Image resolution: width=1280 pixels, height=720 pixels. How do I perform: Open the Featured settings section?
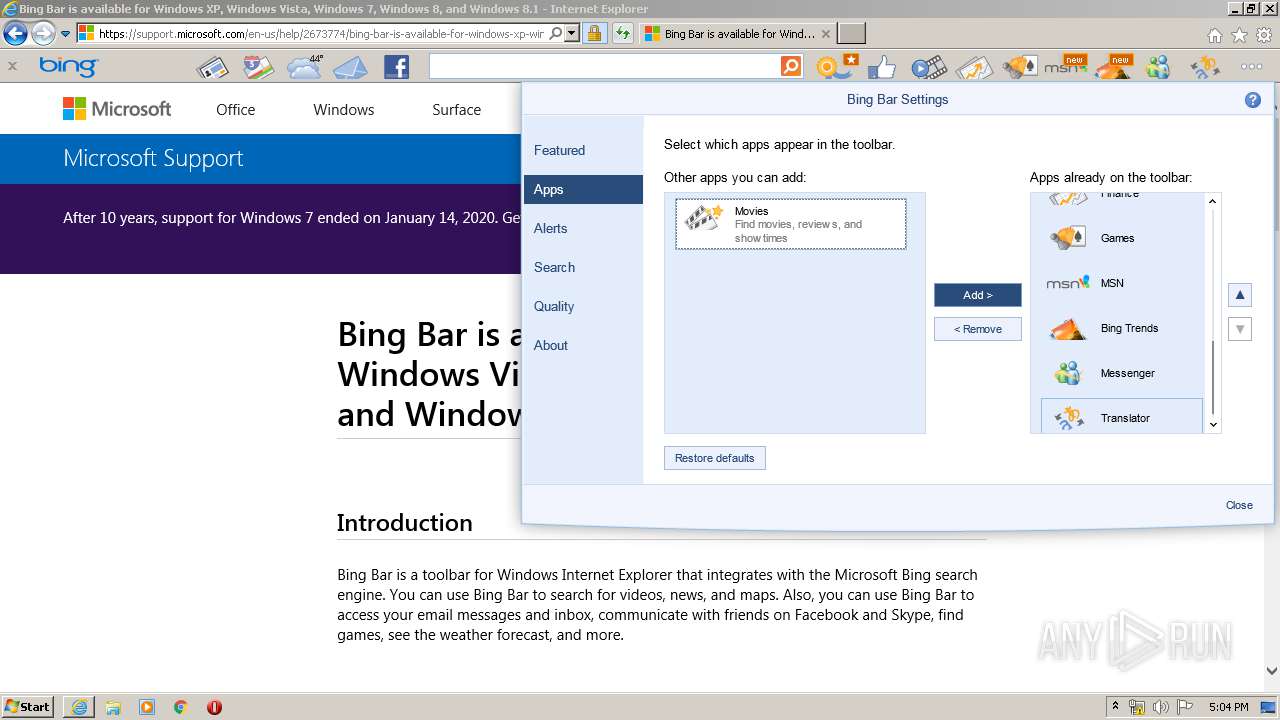(583, 150)
